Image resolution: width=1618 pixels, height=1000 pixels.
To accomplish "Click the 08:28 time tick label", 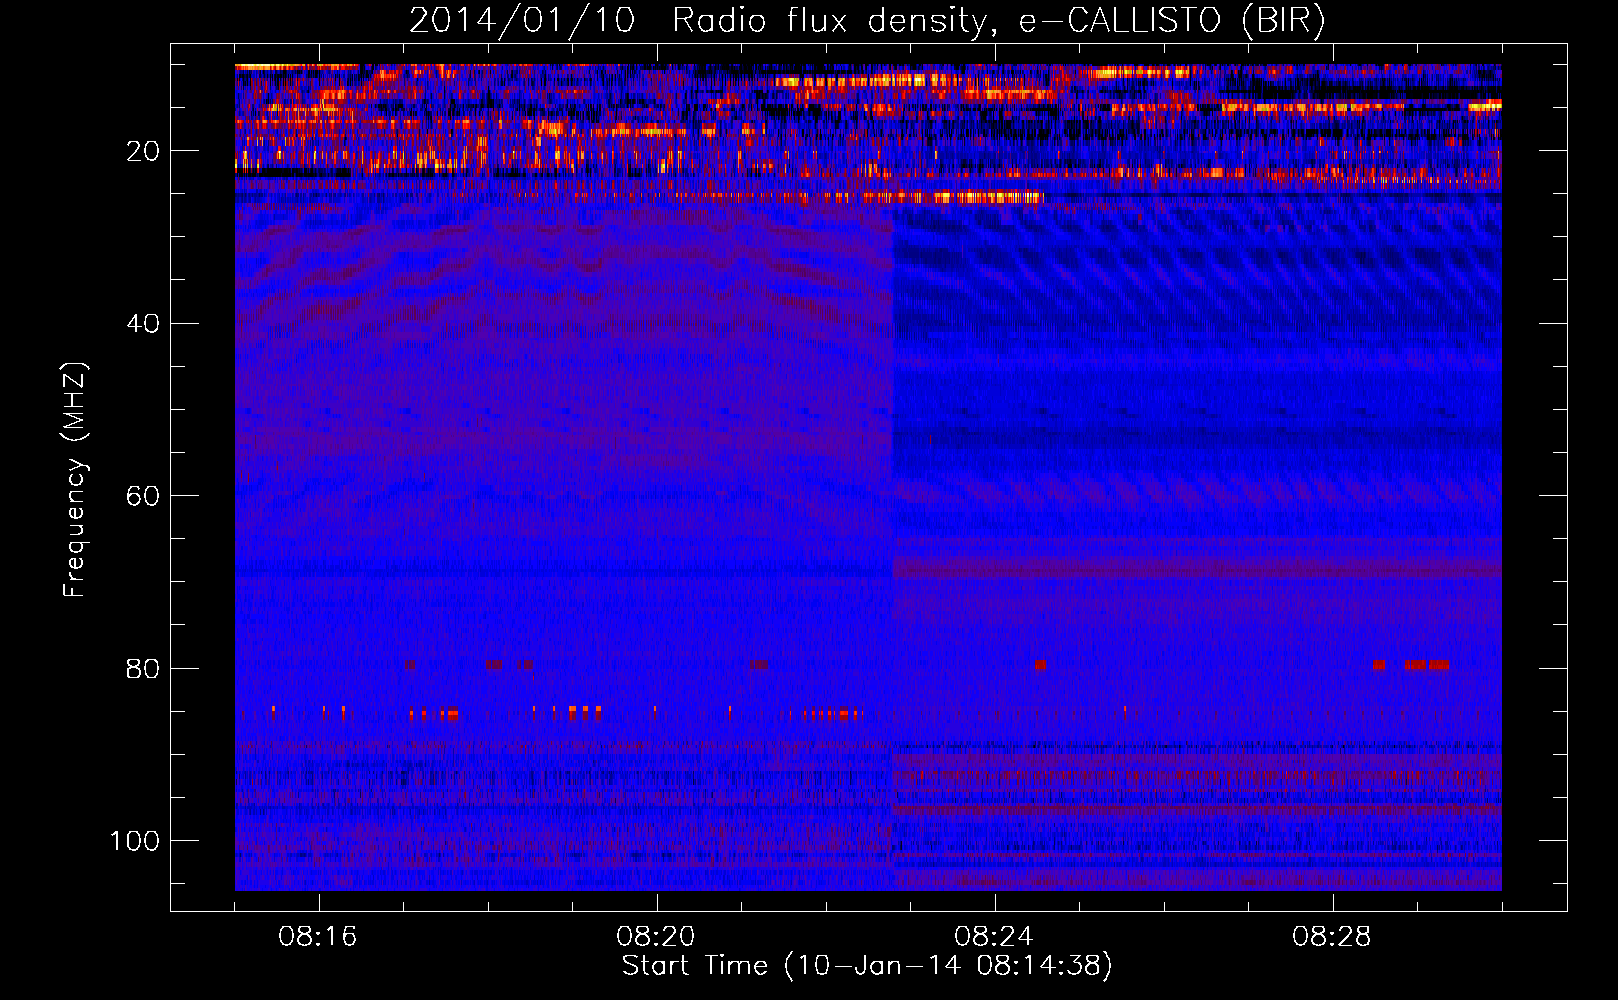I will click(x=1332, y=937).
